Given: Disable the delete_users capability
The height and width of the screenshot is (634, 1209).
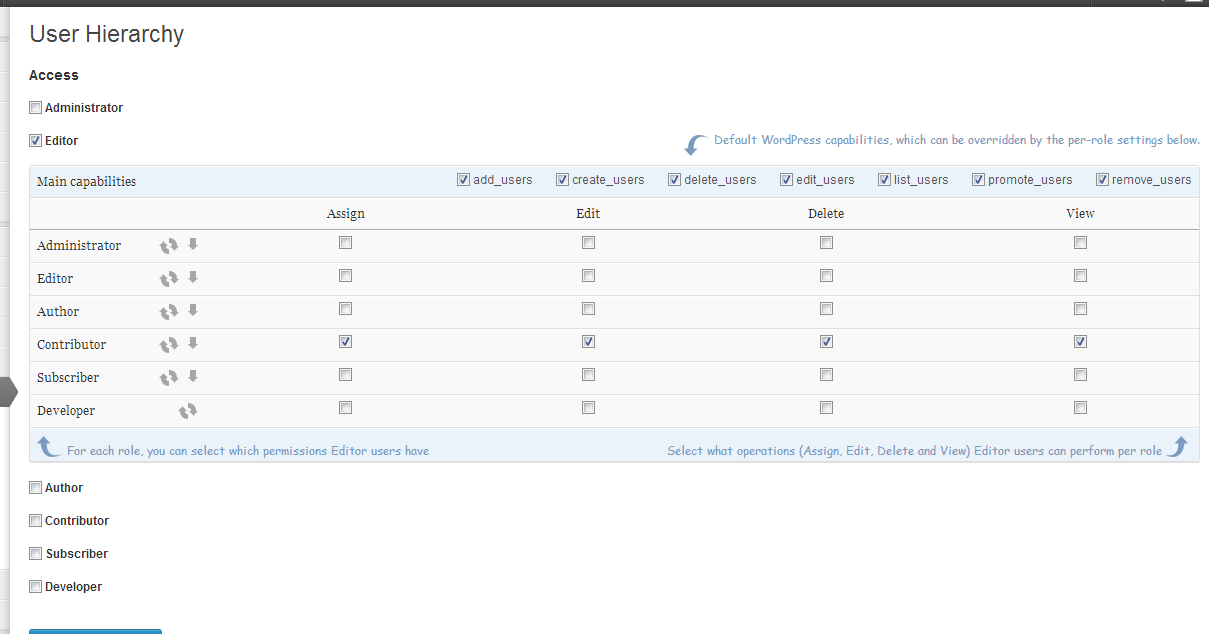Looking at the screenshot, I should click(675, 180).
